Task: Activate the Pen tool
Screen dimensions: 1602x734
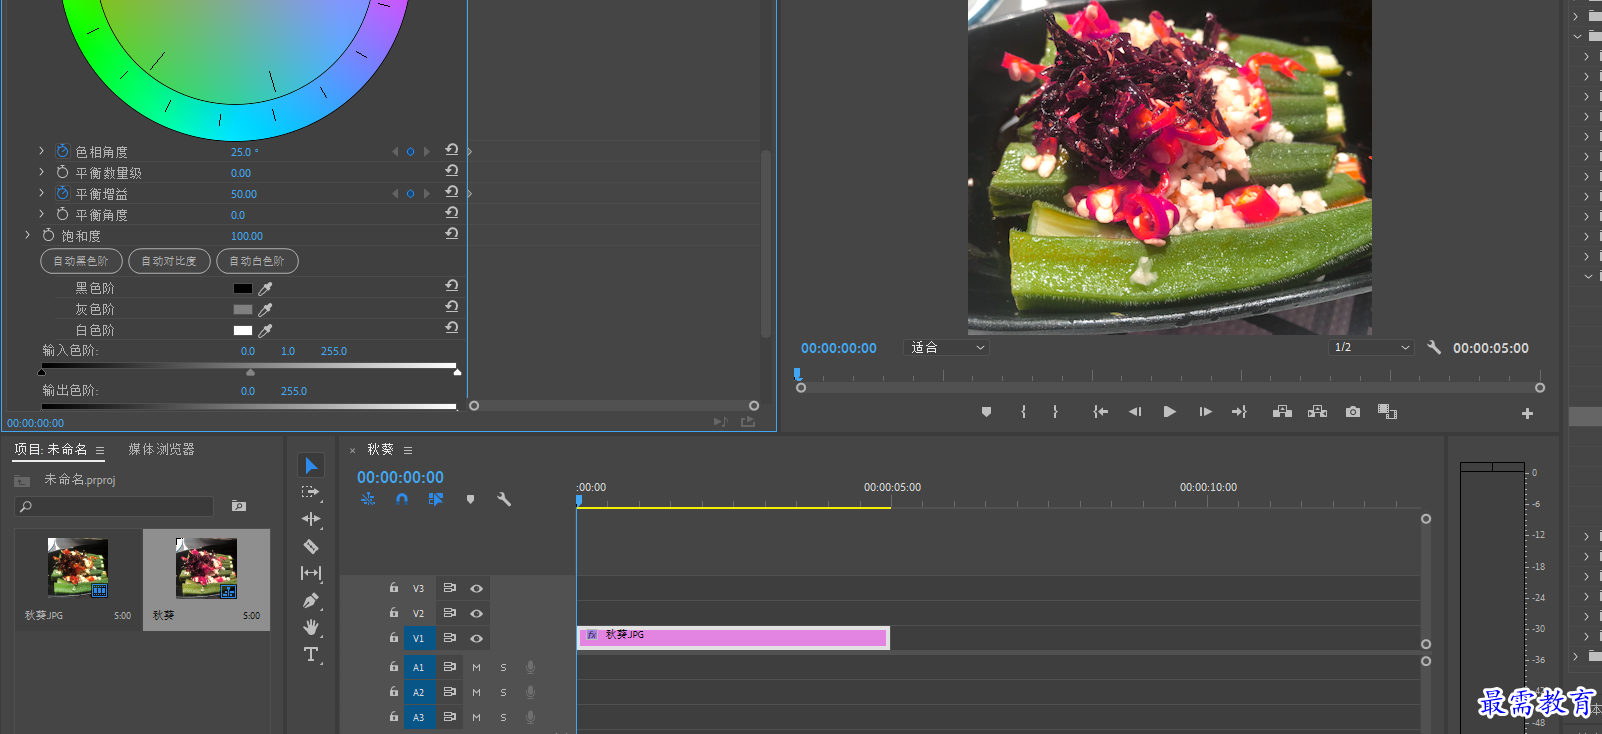Action: pos(311,600)
